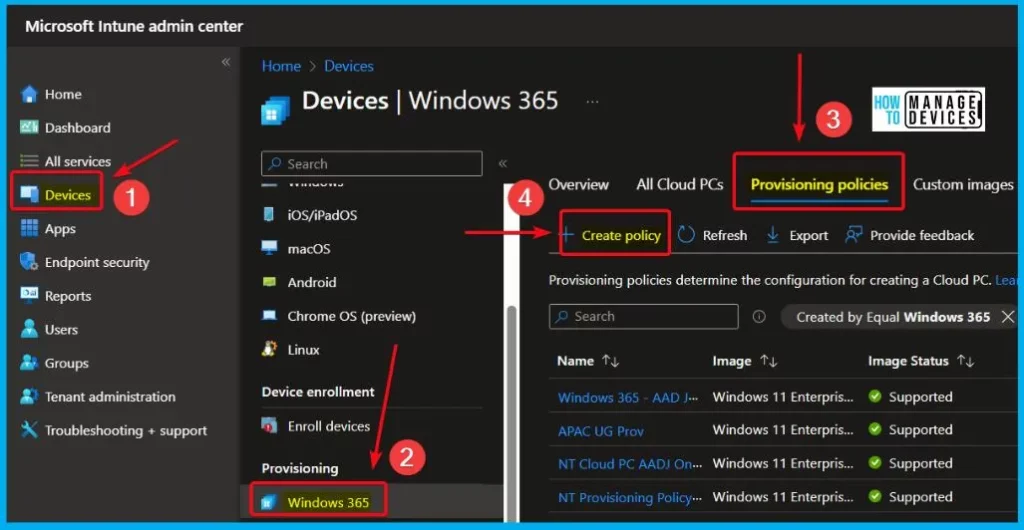Open the Reports sidebar item
Screen dimensions: 1024x530
[x=56, y=296]
